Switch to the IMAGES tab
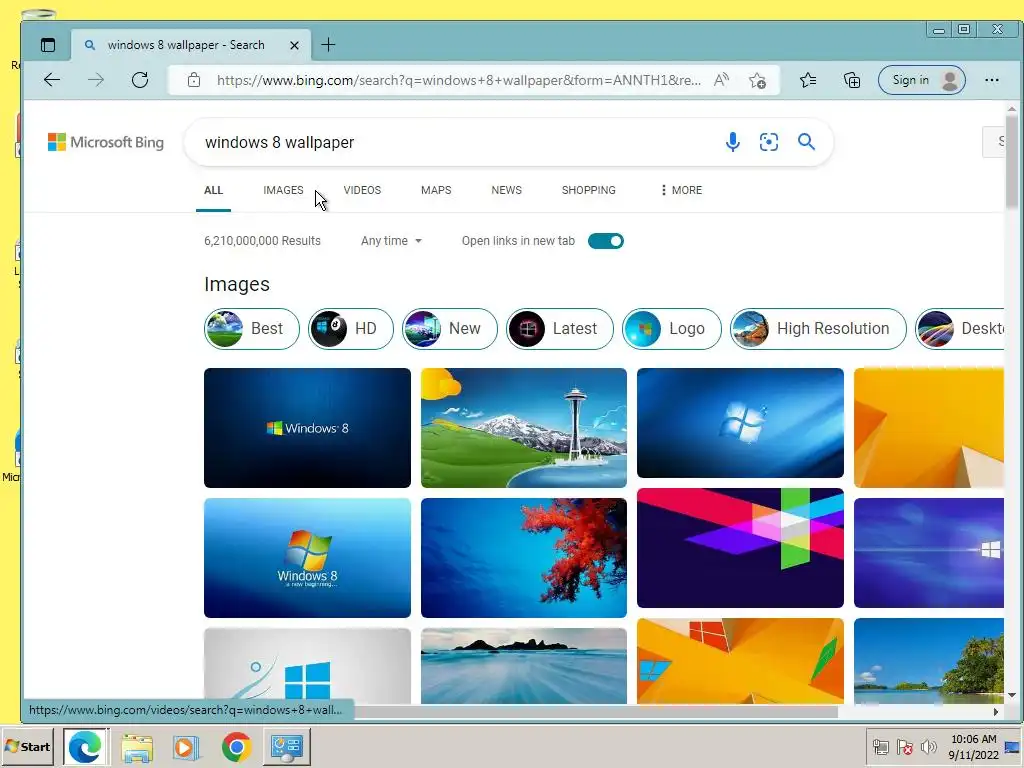This screenshot has width=1024, height=768. (283, 190)
